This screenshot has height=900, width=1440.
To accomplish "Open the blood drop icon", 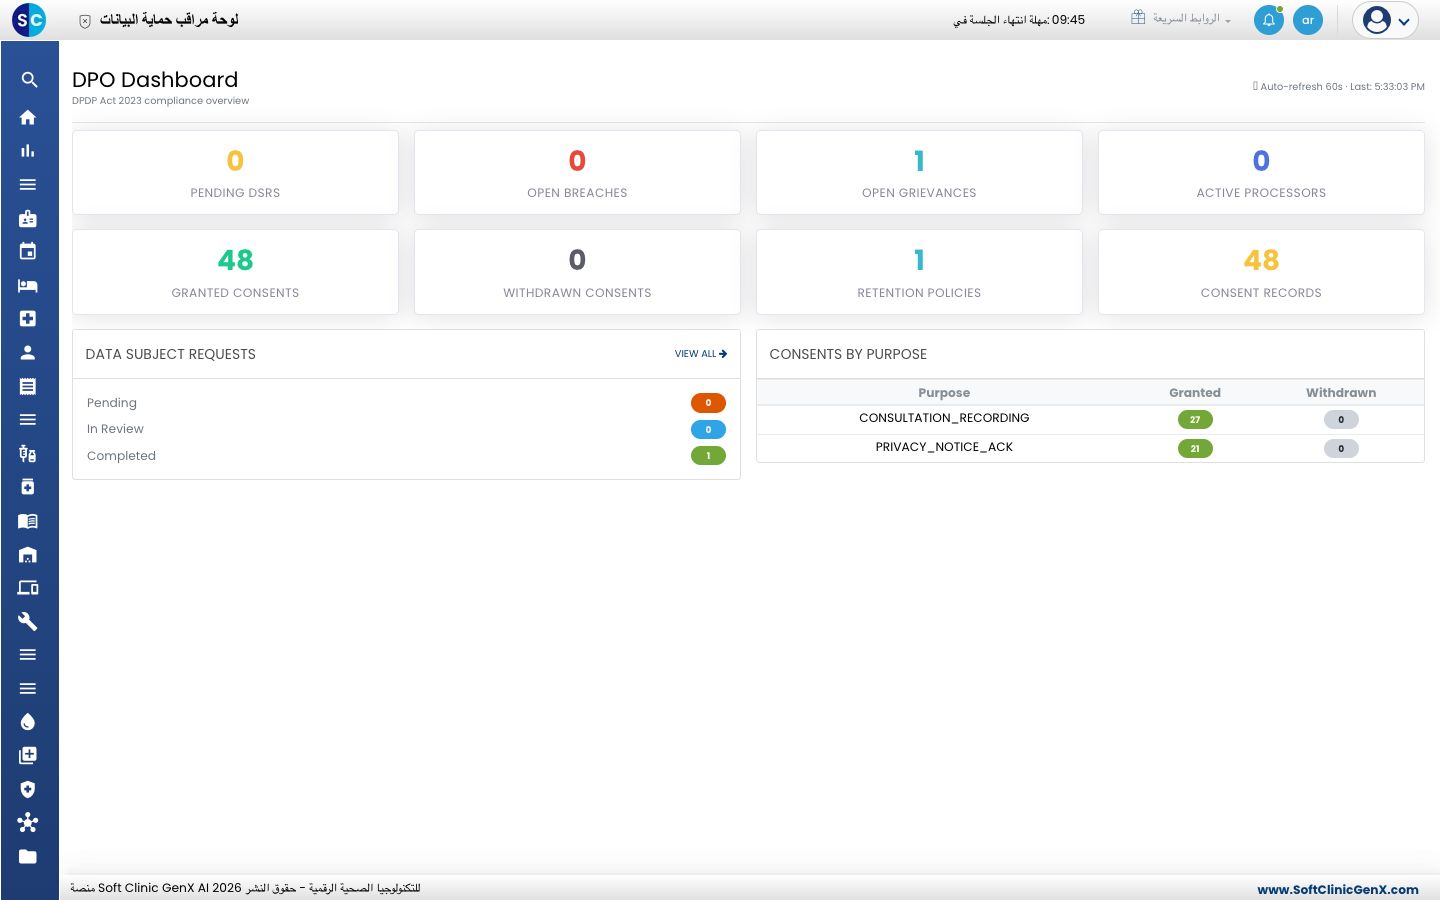I will (28, 722).
